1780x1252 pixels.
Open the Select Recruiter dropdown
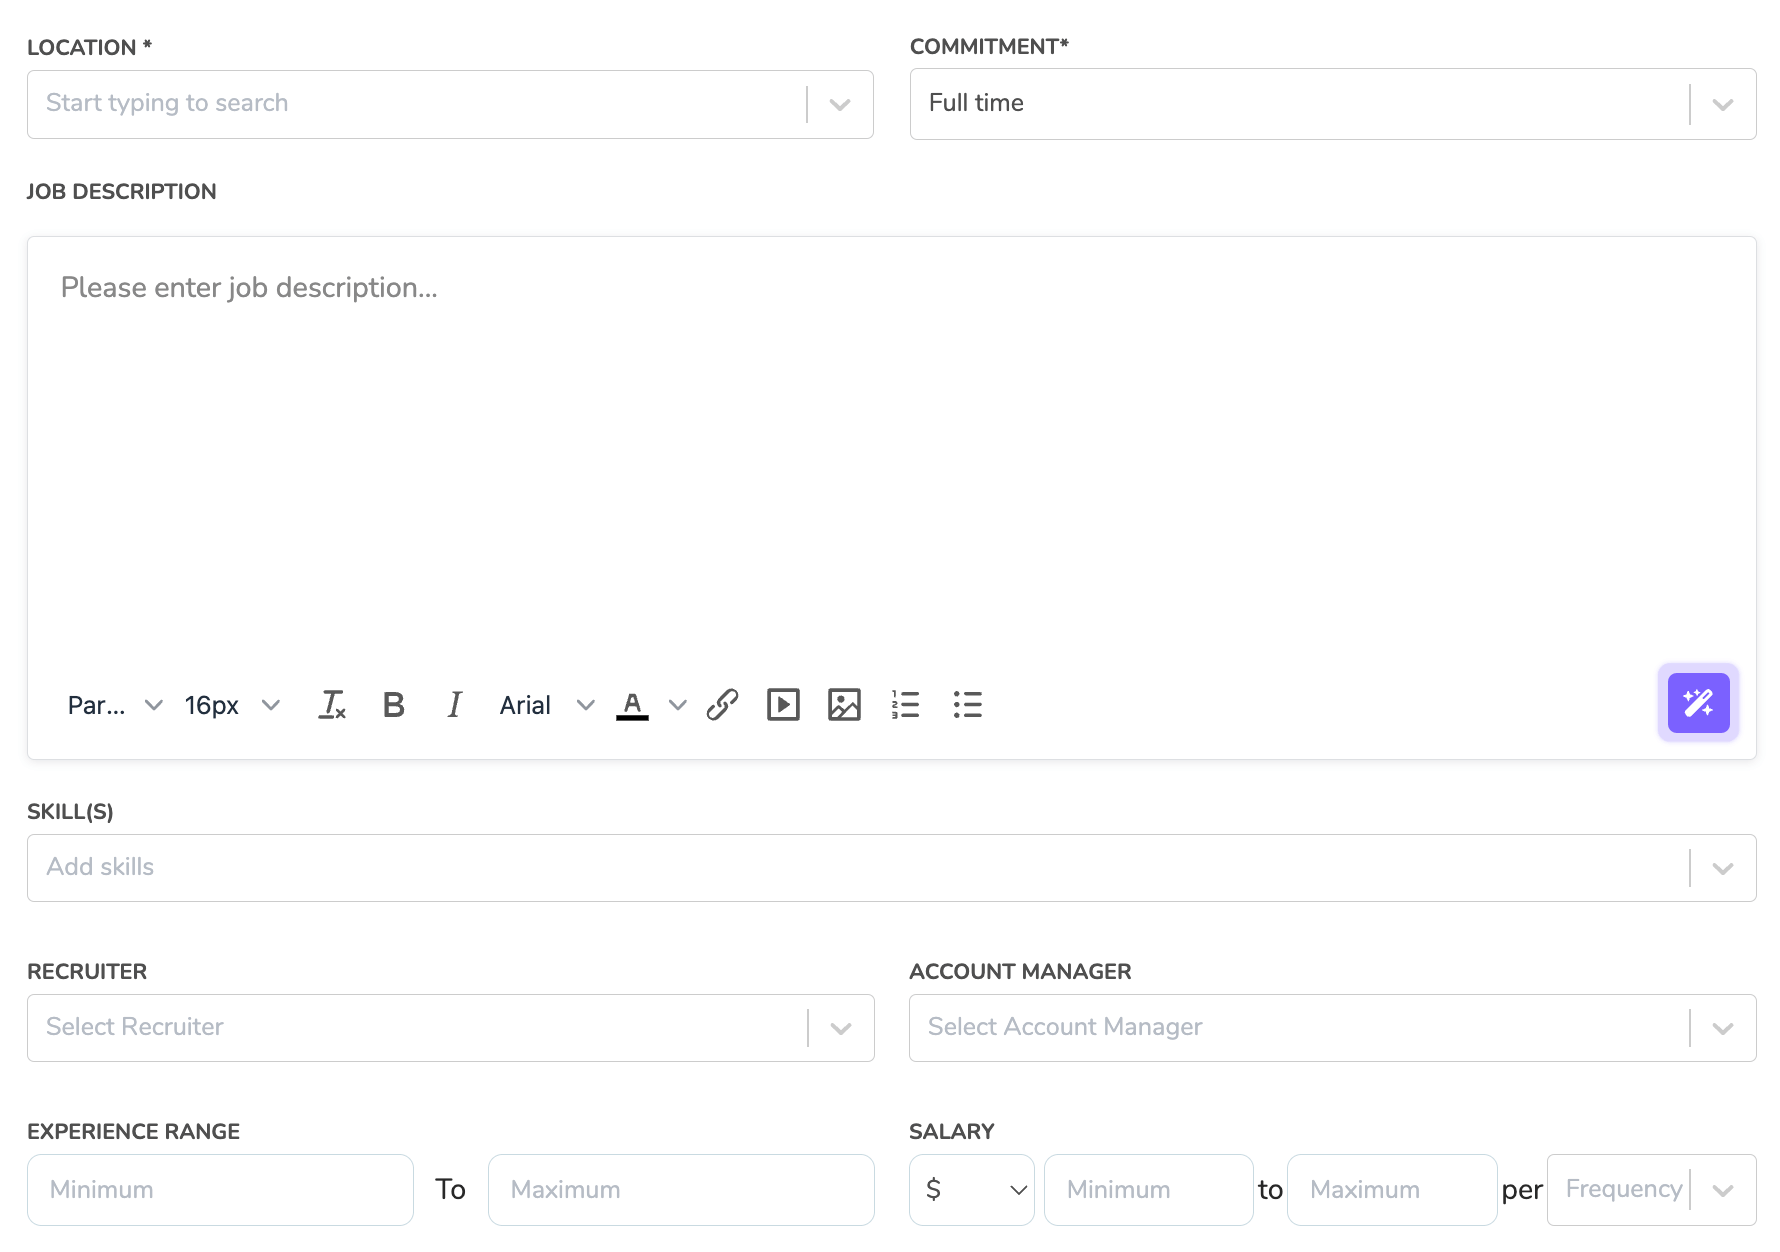450,1028
